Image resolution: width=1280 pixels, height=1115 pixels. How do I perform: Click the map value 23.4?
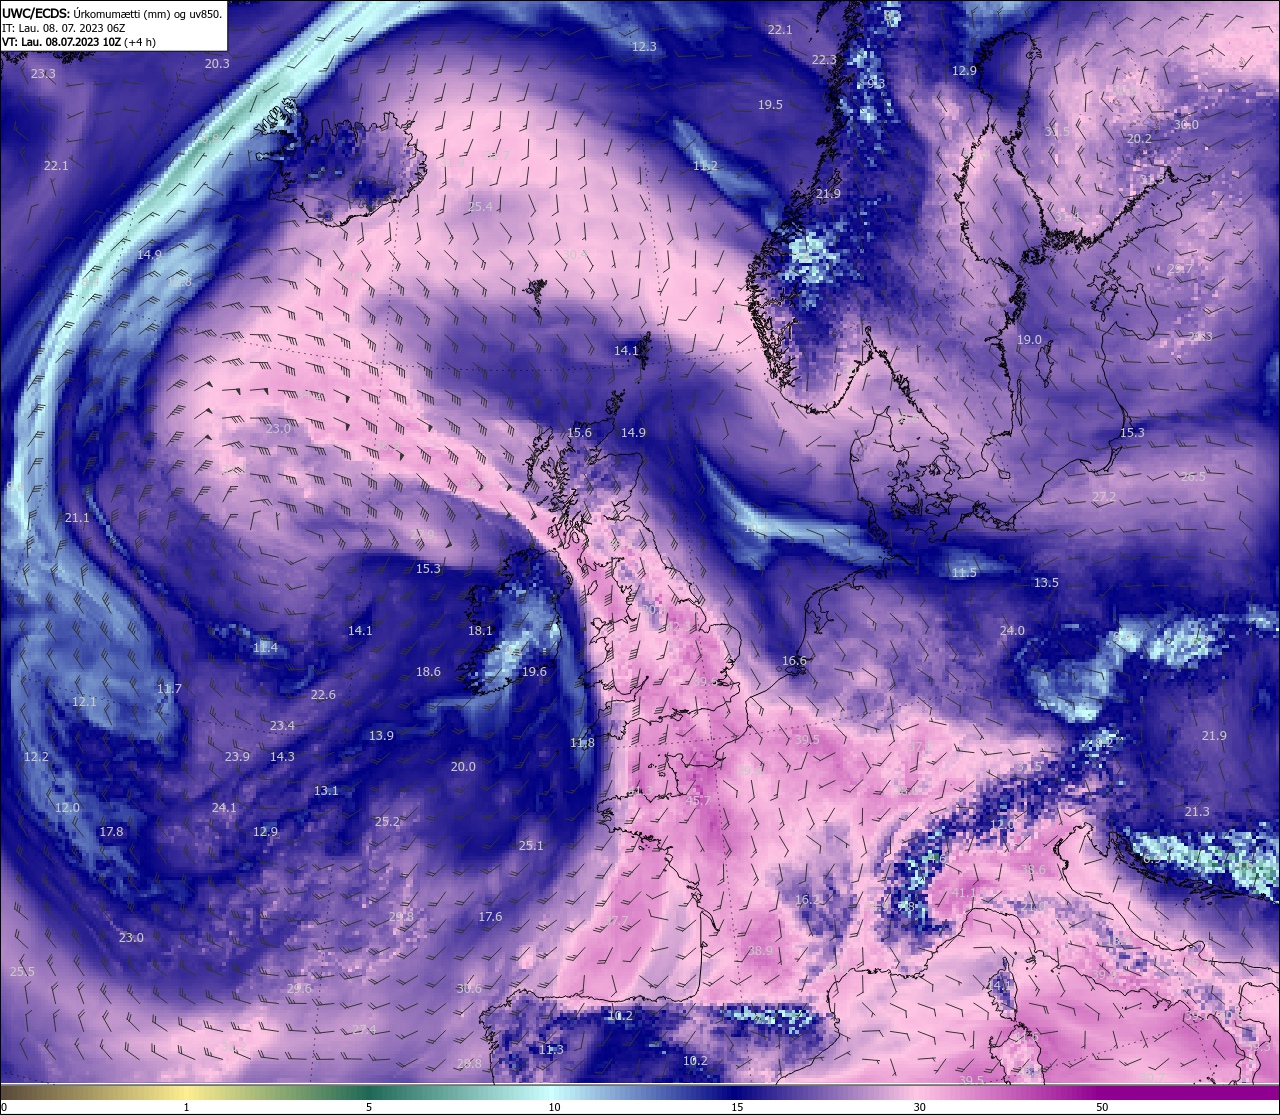(x=282, y=726)
